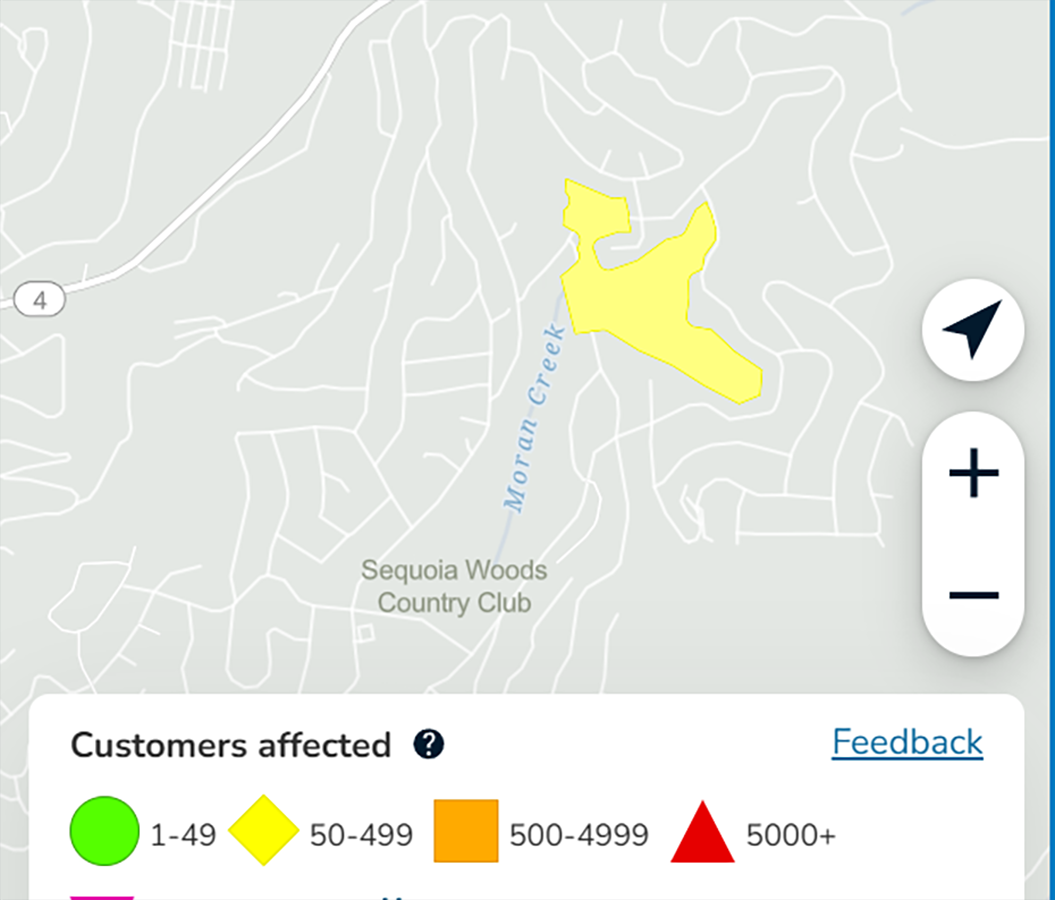Click the 1-49 legend text

tap(183, 834)
